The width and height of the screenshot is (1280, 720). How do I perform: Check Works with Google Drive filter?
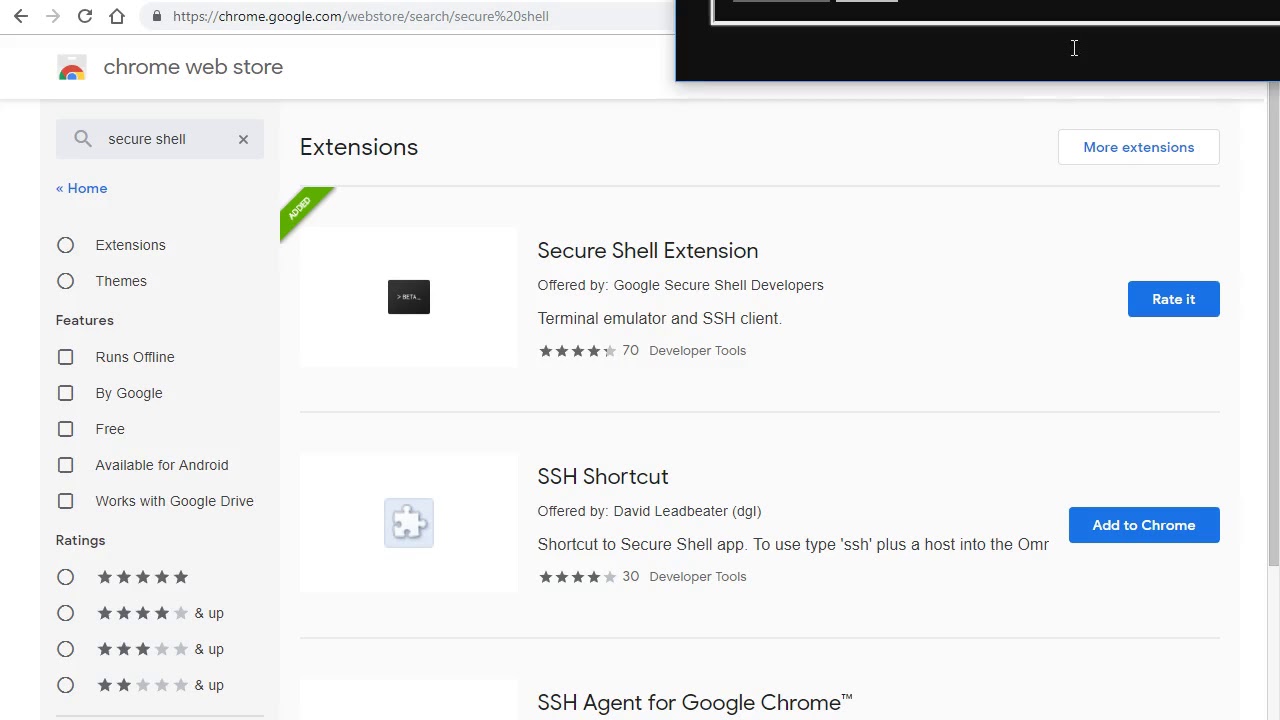[x=65, y=501]
